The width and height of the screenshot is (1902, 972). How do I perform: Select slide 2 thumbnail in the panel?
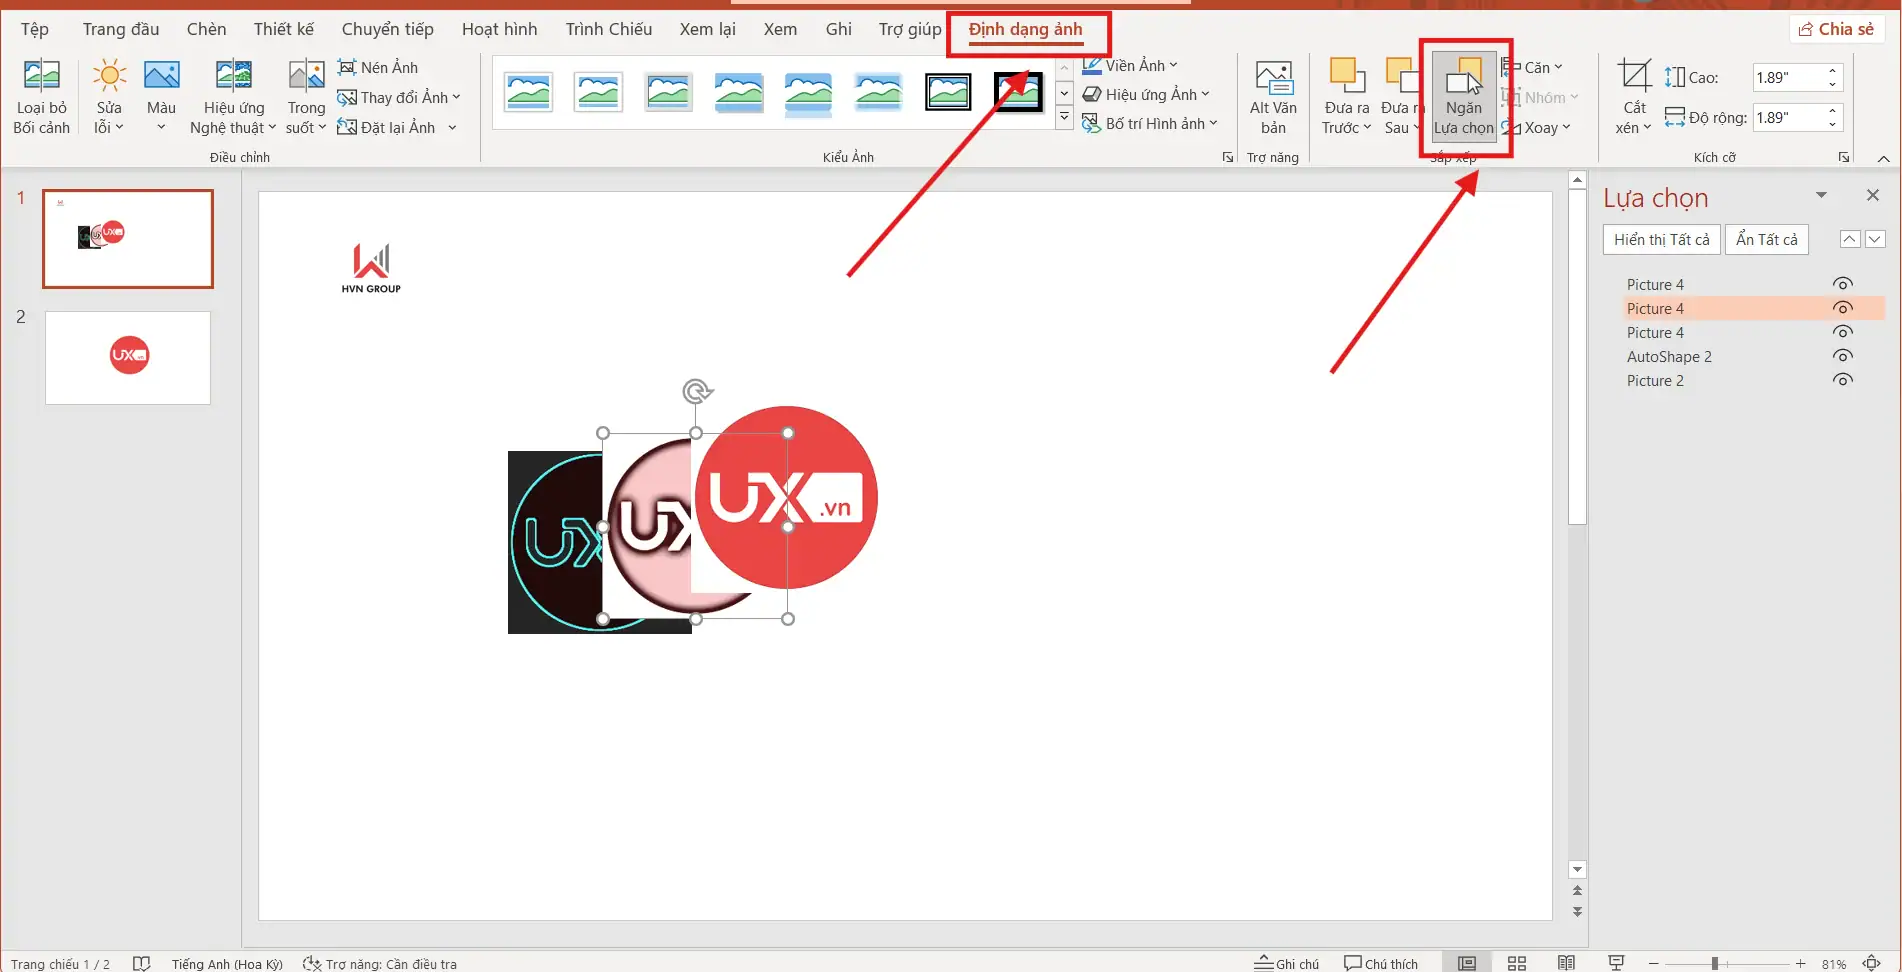[127, 358]
